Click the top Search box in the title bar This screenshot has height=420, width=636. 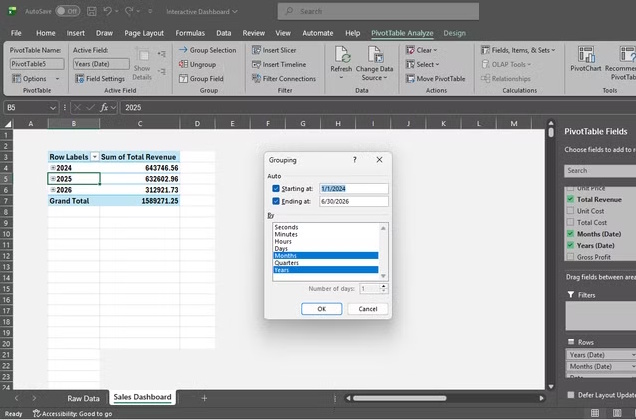click(378, 11)
